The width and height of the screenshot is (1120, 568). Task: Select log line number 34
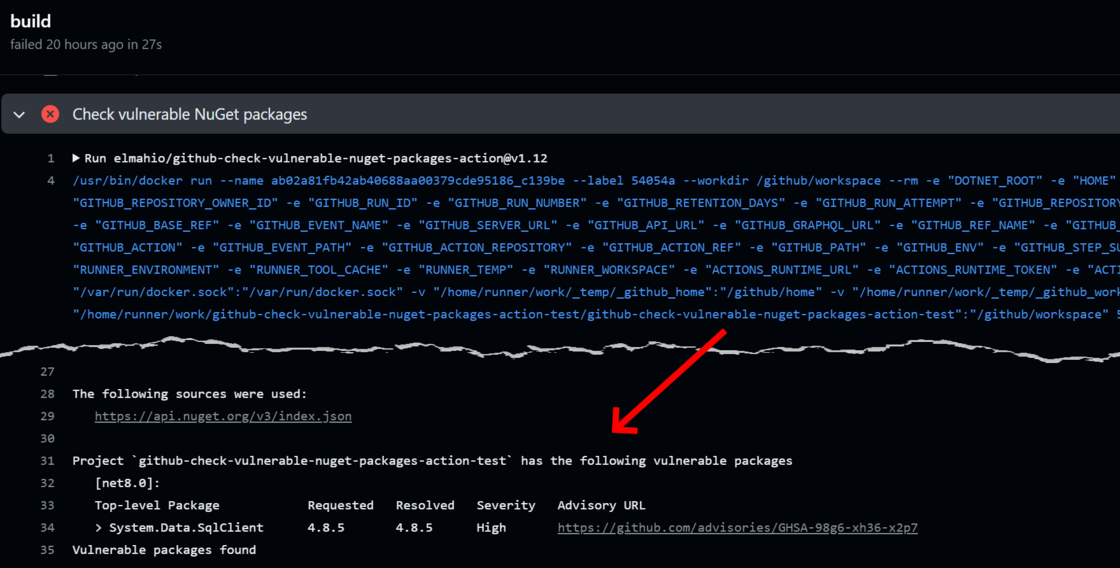click(x=47, y=527)
